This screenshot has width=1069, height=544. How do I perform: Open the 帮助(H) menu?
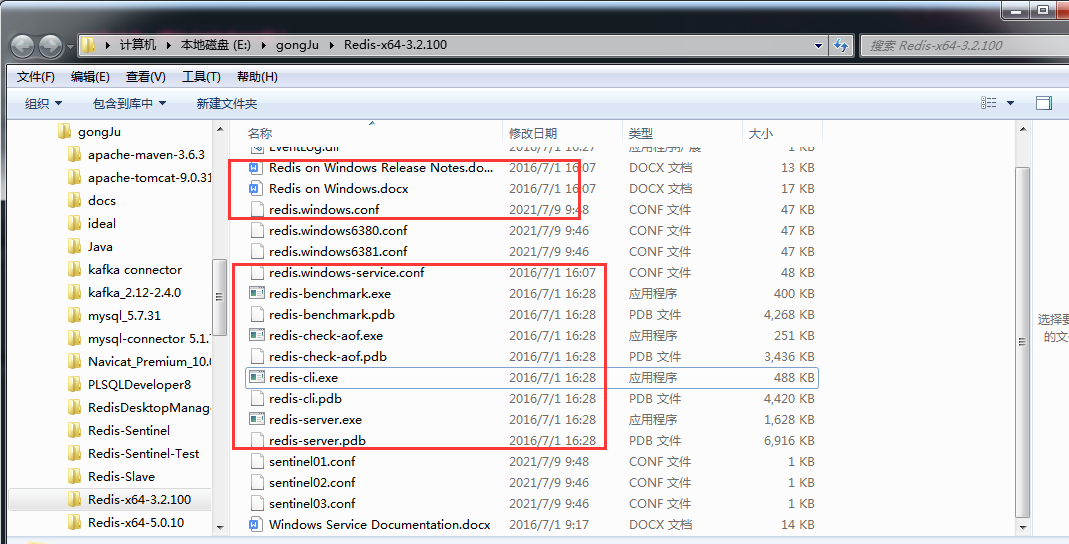coord(257,77)
